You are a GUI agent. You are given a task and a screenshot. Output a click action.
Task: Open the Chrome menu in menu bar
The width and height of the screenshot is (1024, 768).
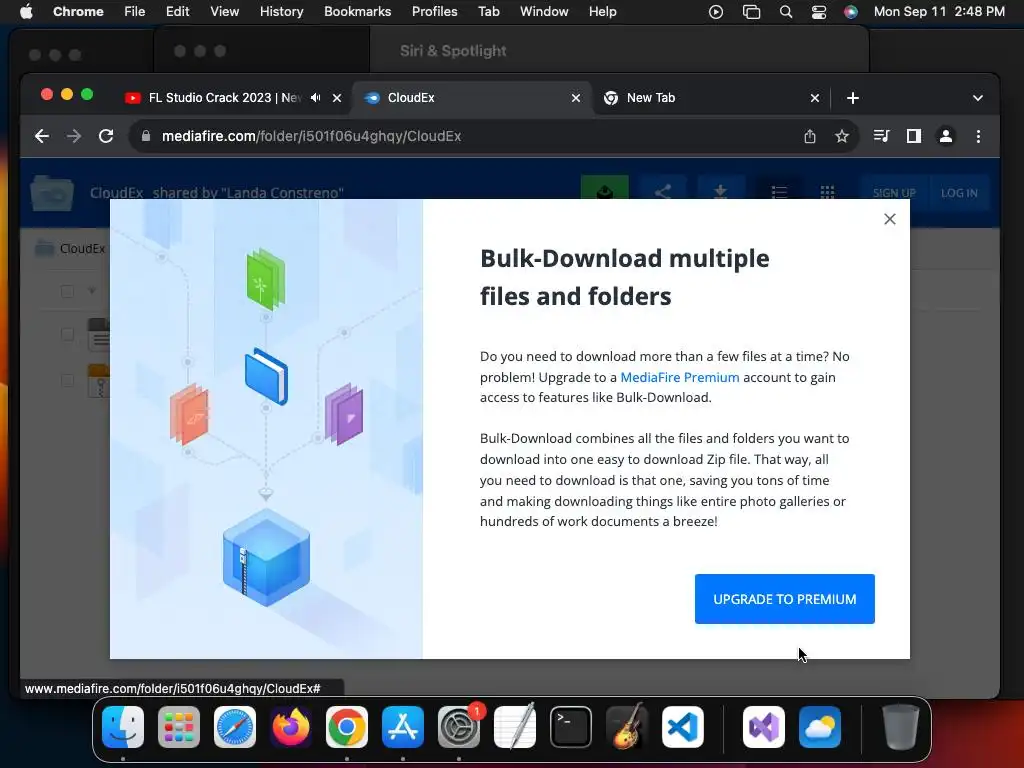tap(78, 12)
